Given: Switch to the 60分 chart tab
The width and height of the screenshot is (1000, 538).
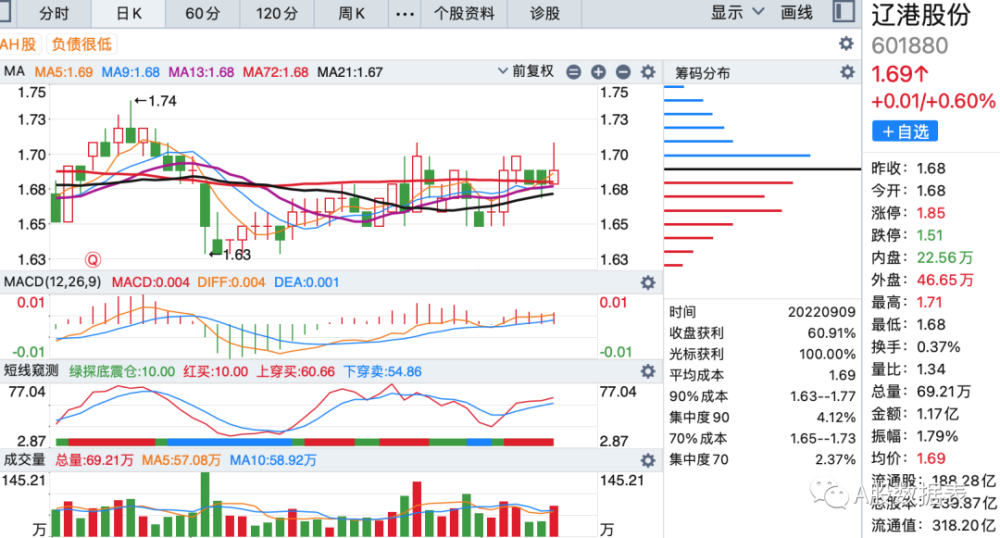Looking at the screenshot, I should tap(203, 13).
